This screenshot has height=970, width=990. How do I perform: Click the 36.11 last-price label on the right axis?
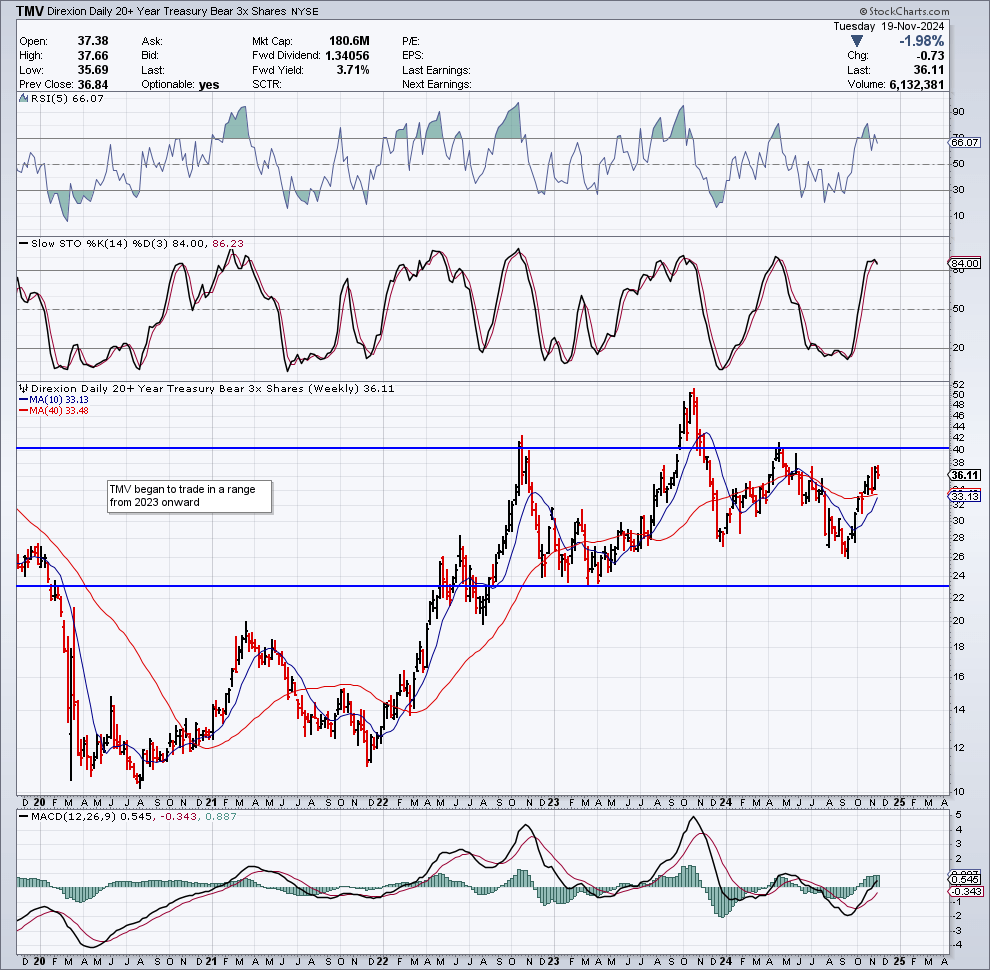pos(967,474)
